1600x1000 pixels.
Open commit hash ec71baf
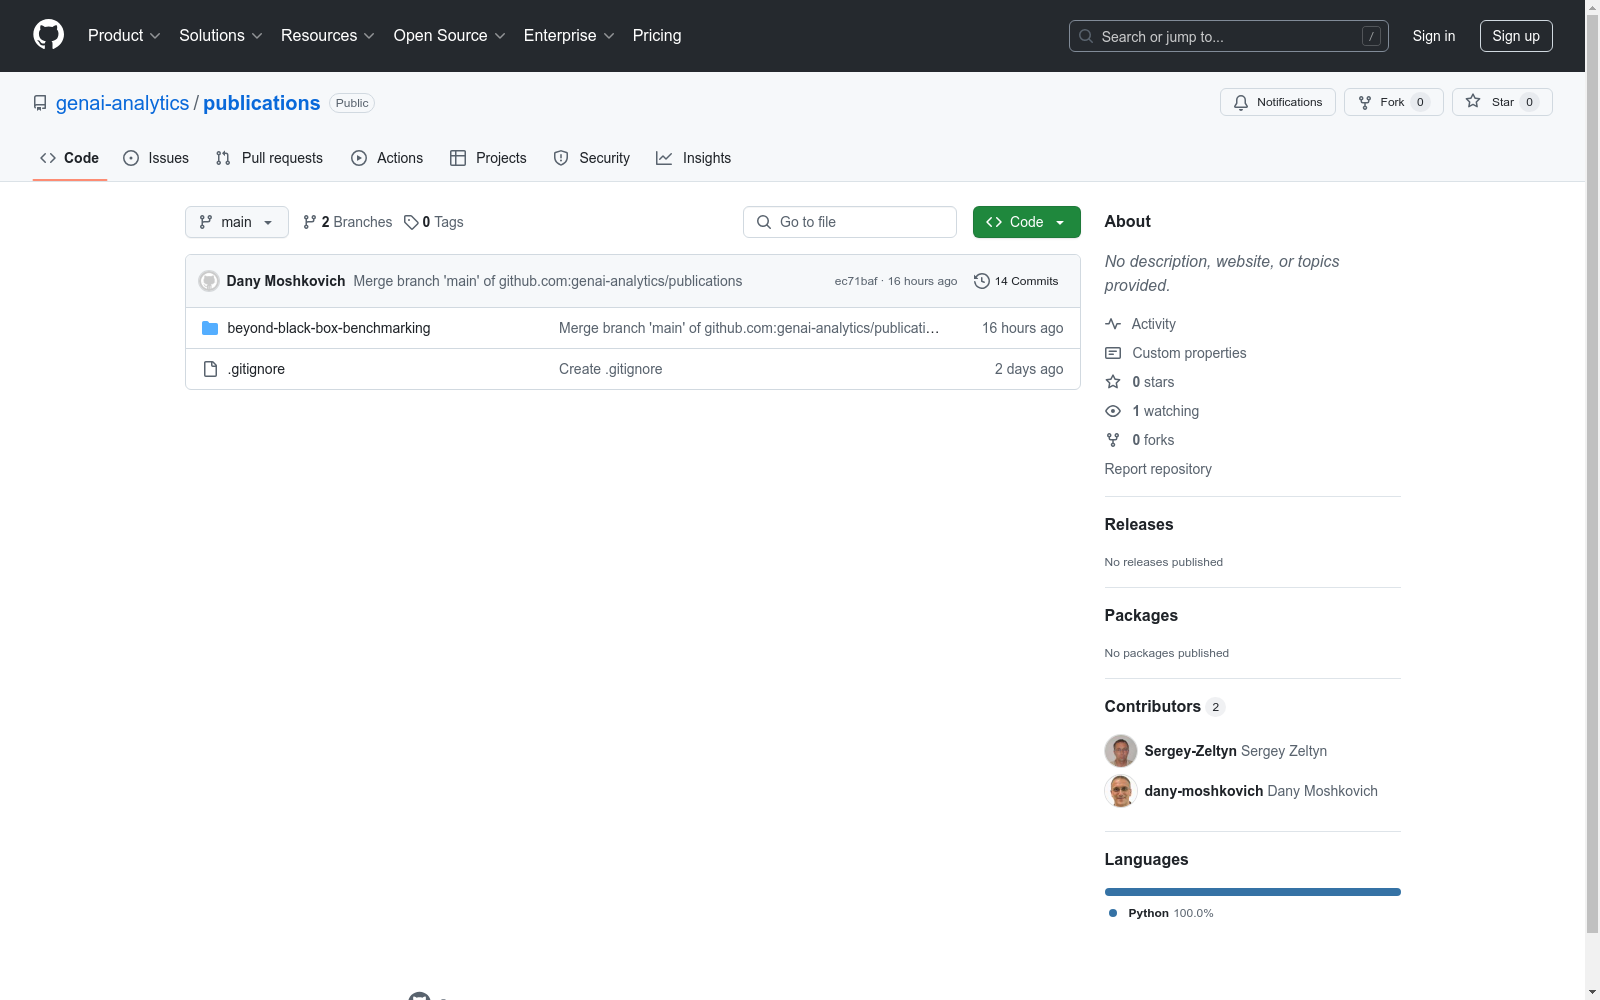coord(856,281)
